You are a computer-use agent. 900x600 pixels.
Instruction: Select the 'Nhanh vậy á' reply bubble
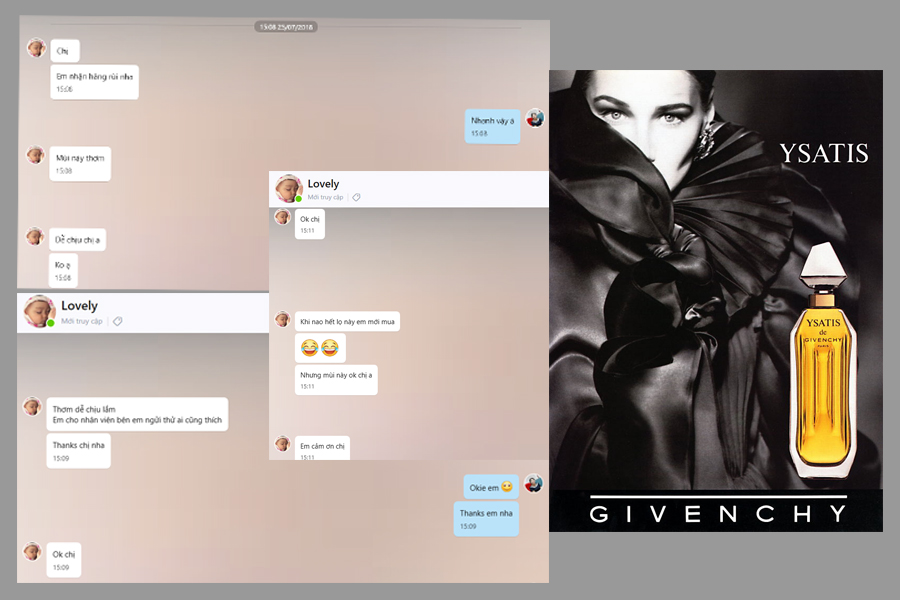(x=492, y=126)
